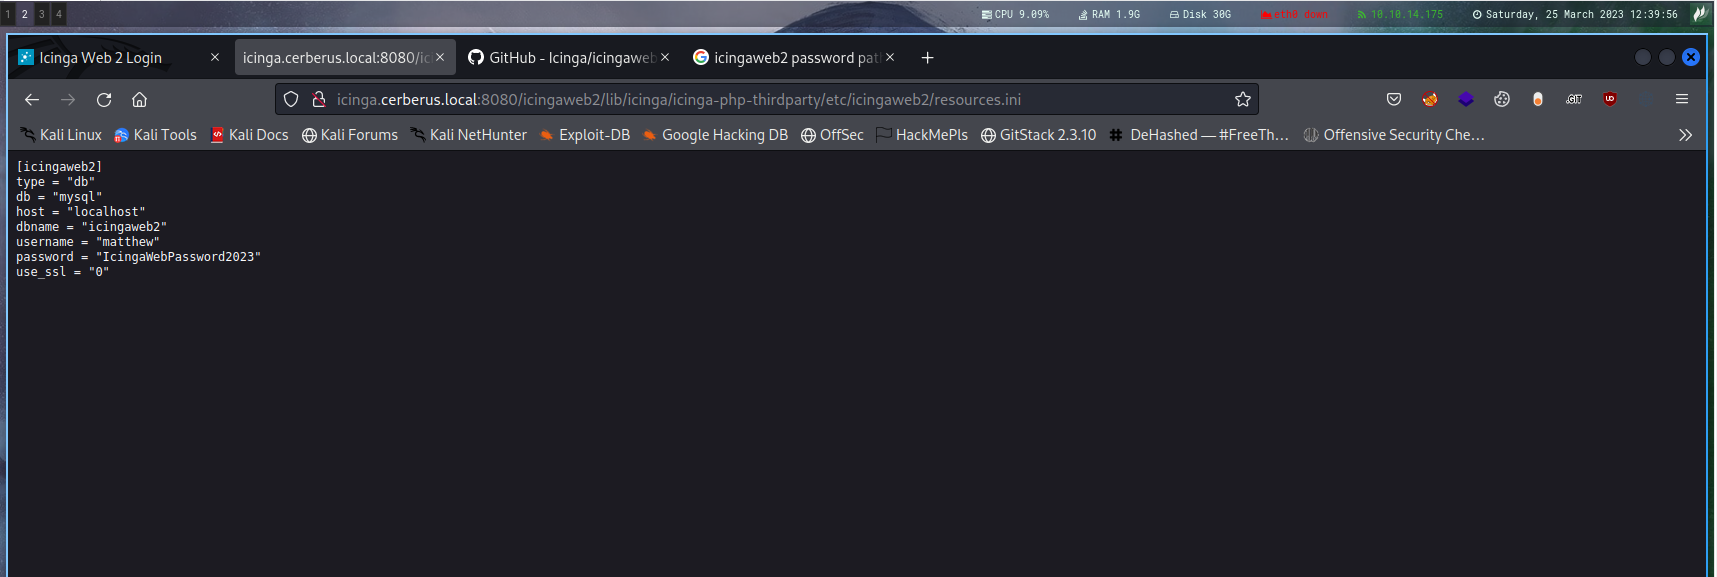1717x577 pixels.
Task: Switch to Icinga Web 2 Login tab
Action: (x=118, y=57)
